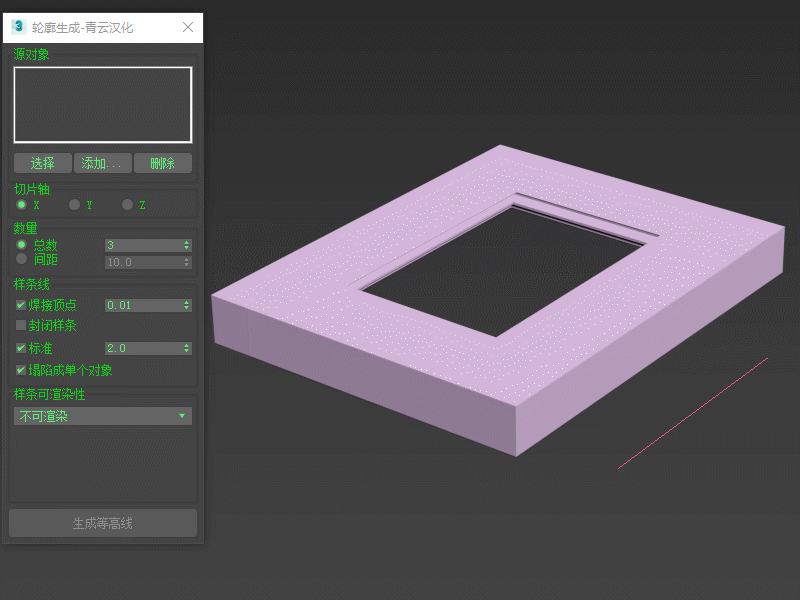Toggle the 焊接顶点 checkbox
The width and height of the screenshot is (800, 600).
[x=21, y=305]
